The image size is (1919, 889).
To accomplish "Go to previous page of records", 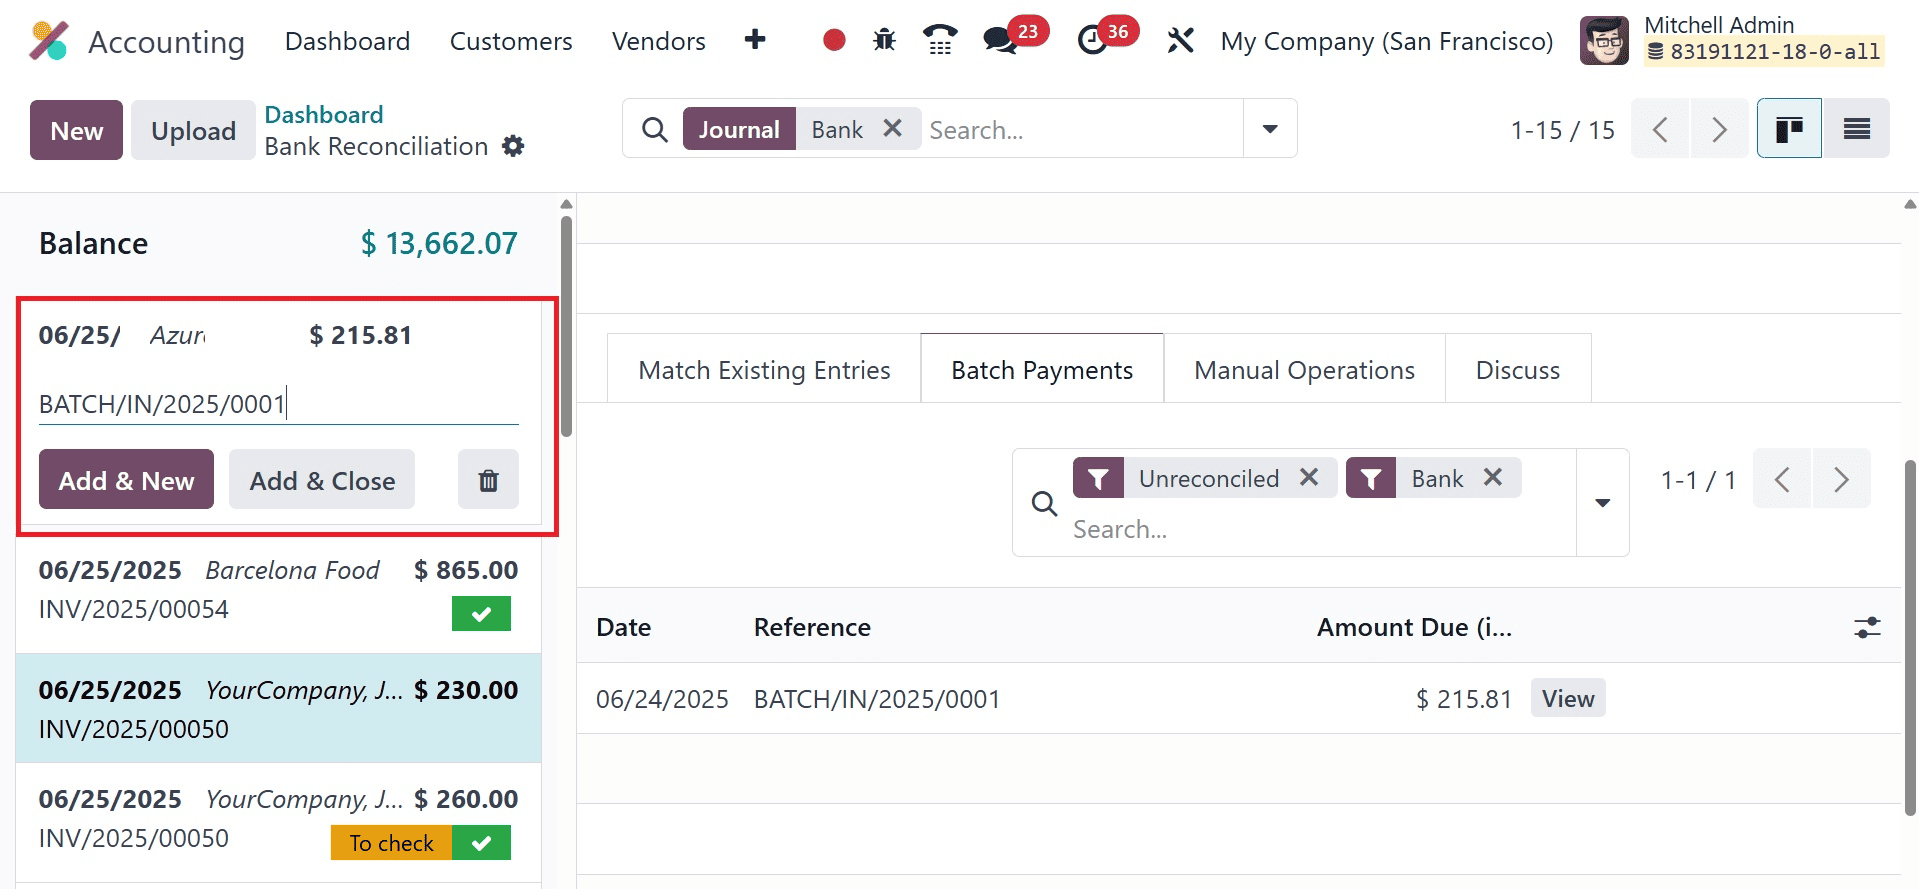I will tap(1660, 129).
